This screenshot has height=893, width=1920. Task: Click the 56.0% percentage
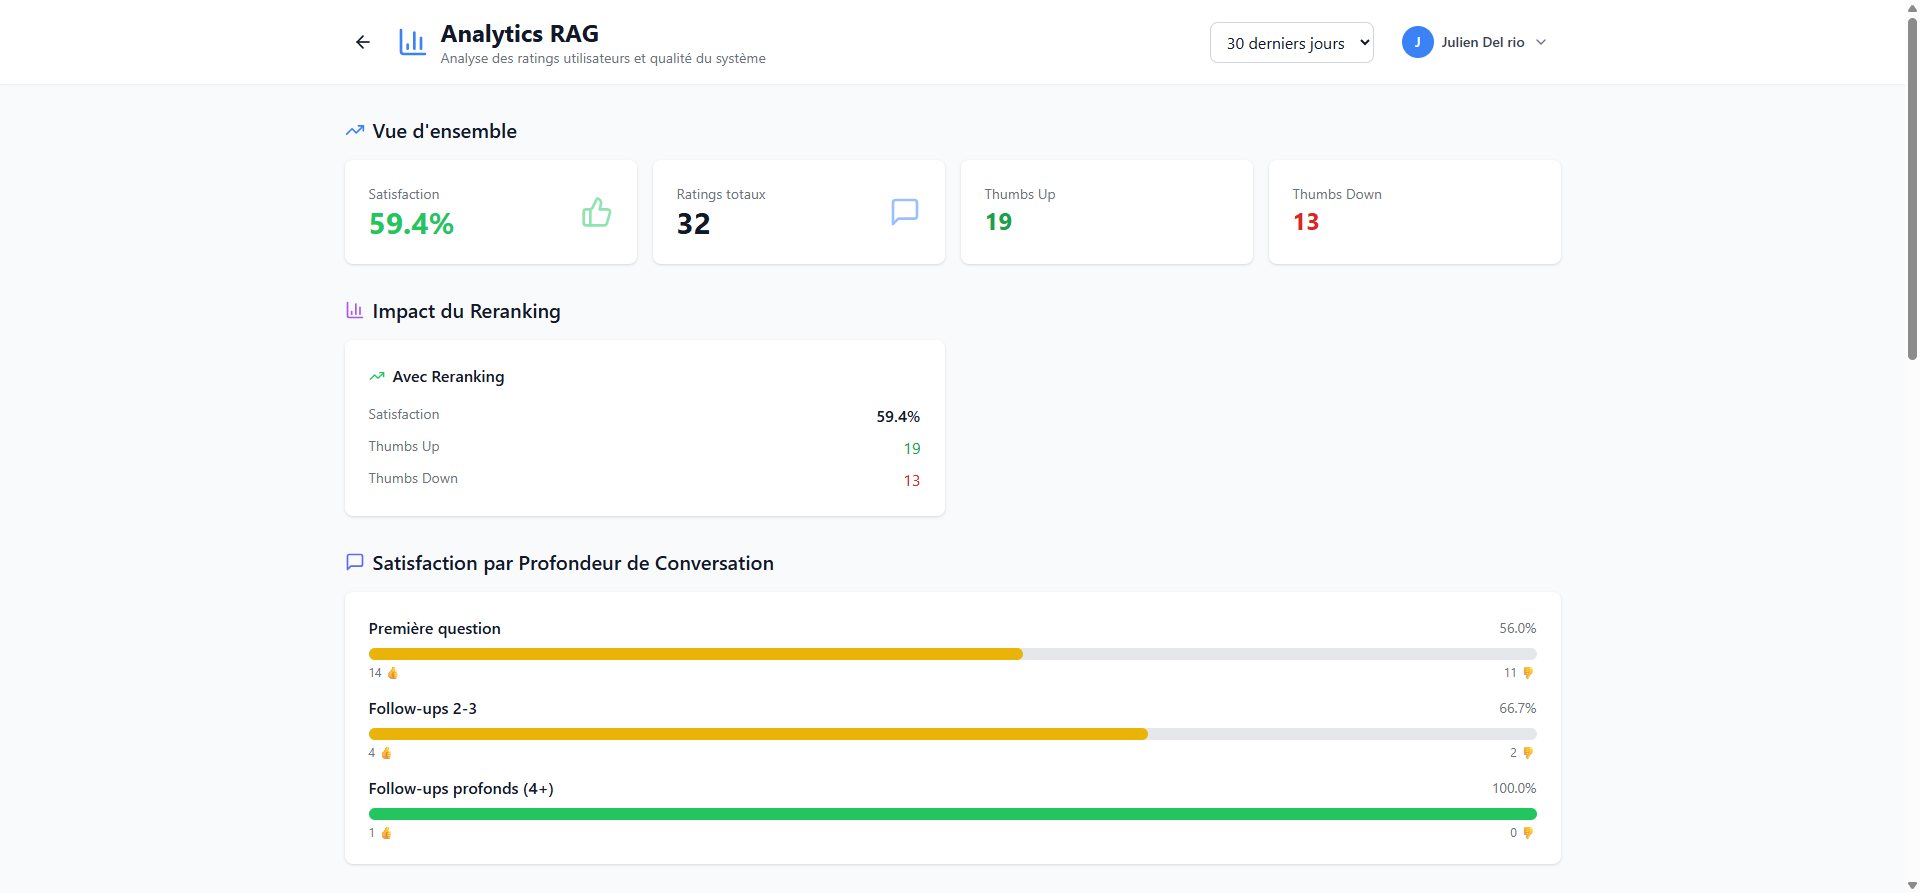[x=1517, y=628]
